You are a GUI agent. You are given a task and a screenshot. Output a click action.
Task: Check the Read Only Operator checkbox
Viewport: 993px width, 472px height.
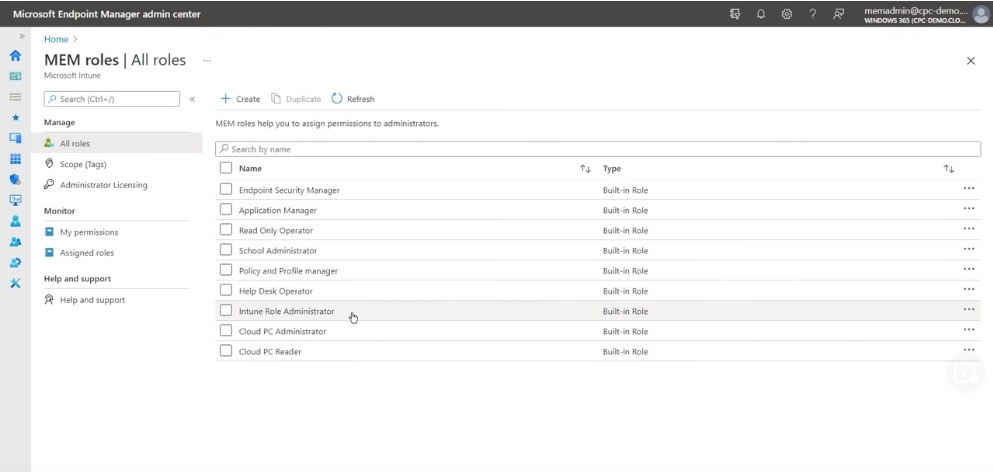click(226, 229)
